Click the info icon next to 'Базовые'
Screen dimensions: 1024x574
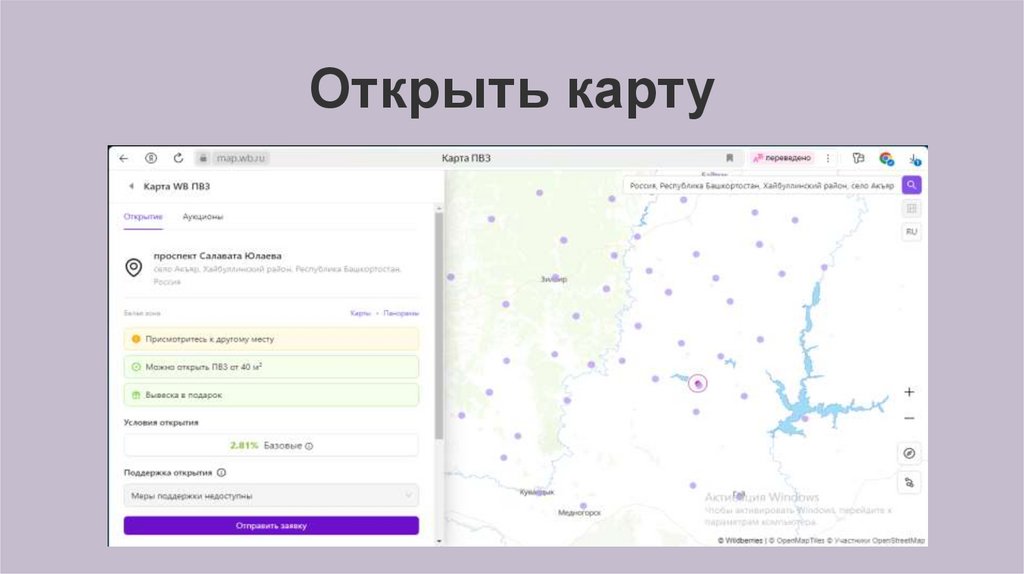coord(309,446)
